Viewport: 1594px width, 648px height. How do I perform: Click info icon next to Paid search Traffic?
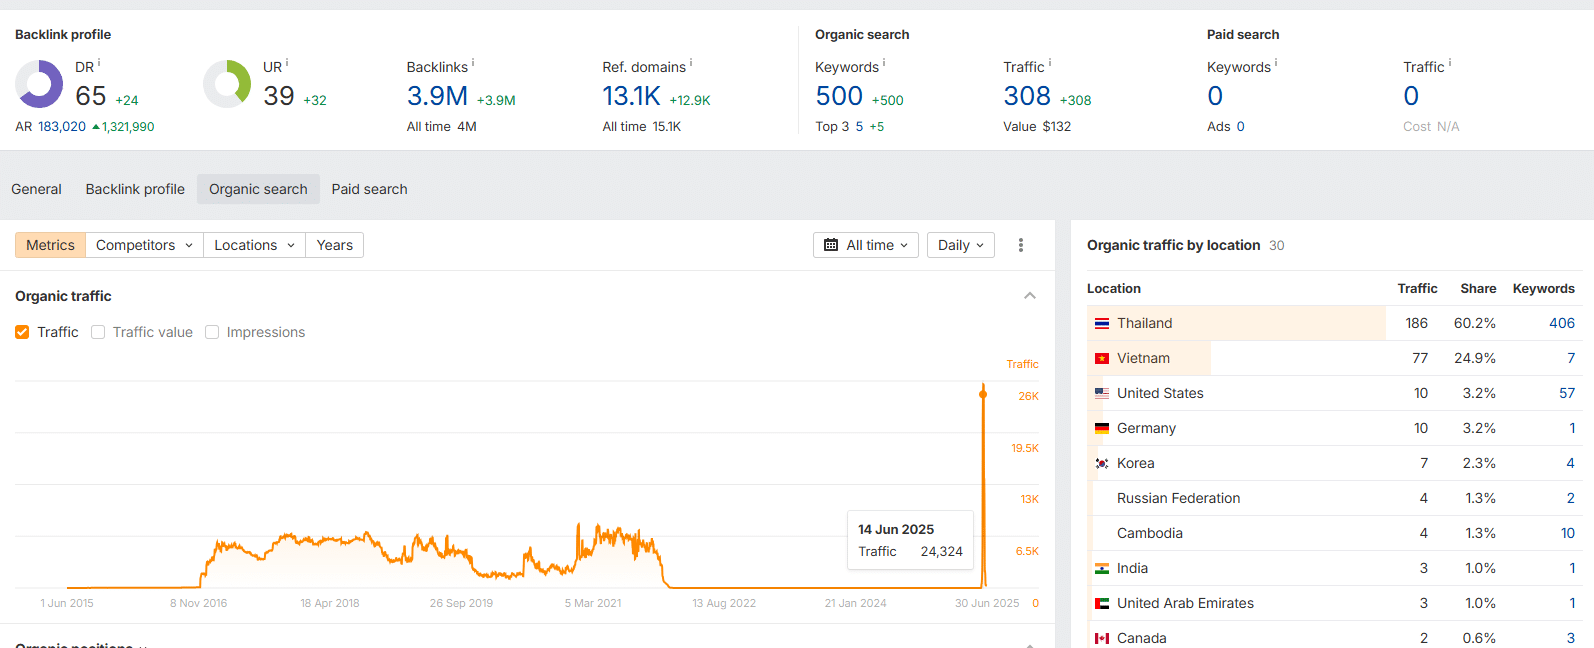pos(1450,63)
